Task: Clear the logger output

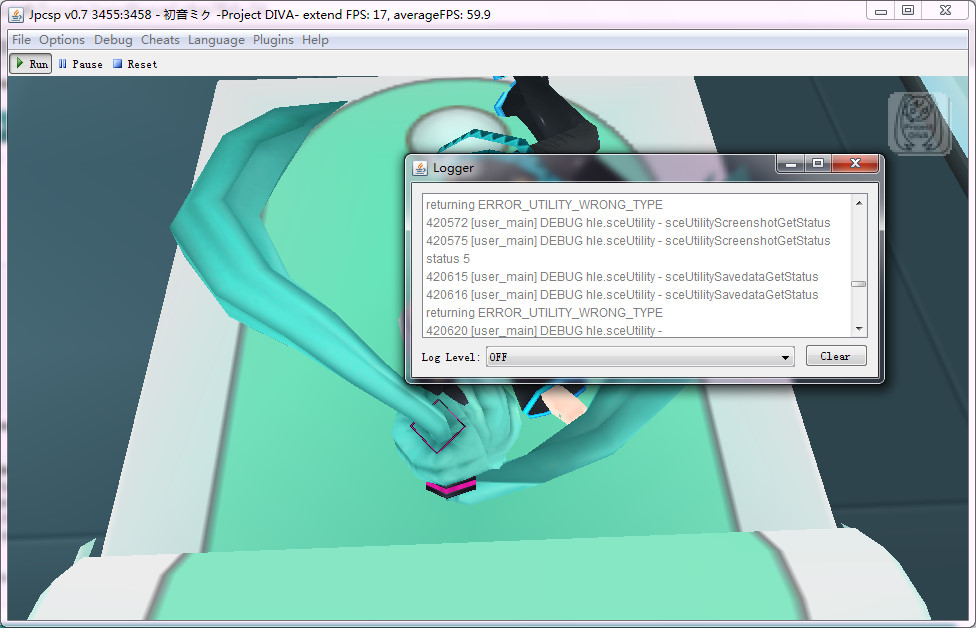Action: 836,356
